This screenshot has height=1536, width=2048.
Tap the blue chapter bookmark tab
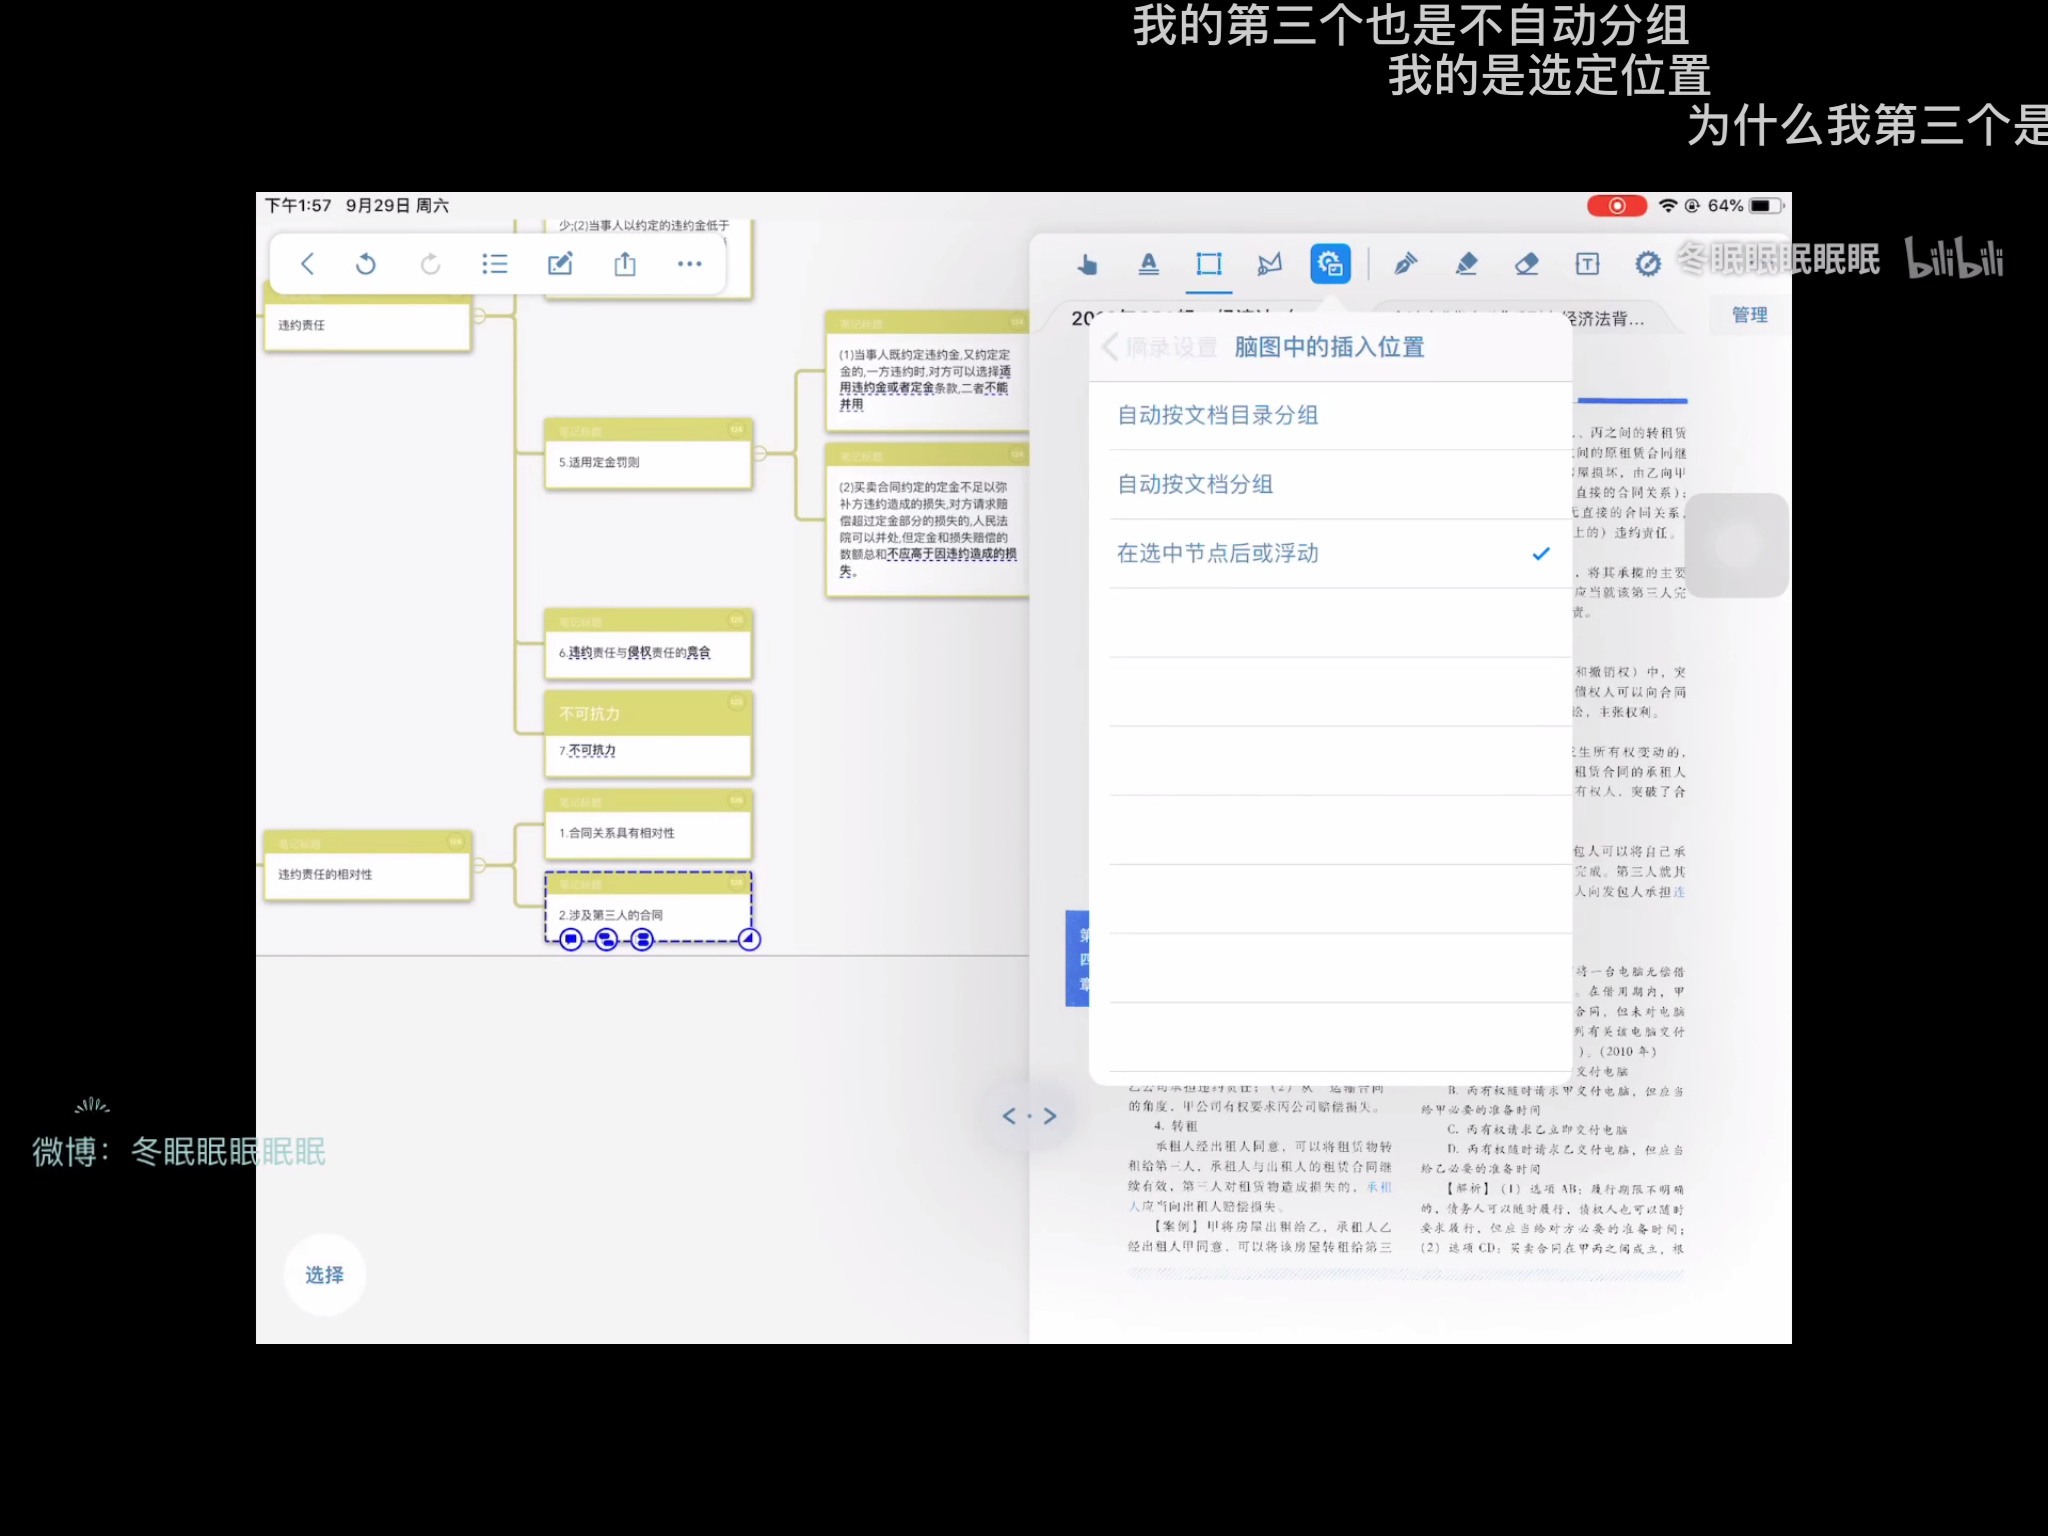(1077, 958)
